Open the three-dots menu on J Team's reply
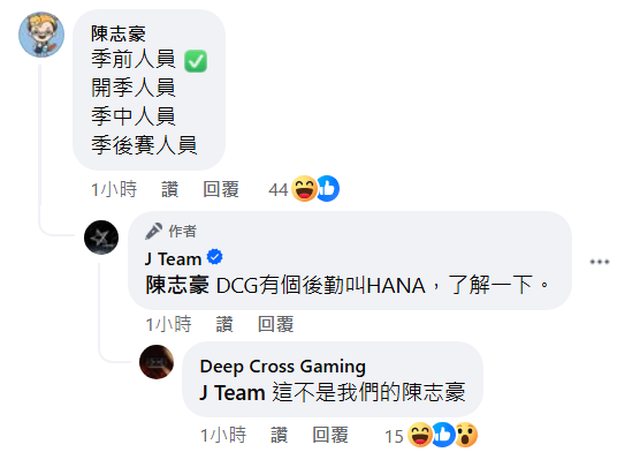Image resolution: width=640 pixels, height=452 pixels. coord(600,261)
